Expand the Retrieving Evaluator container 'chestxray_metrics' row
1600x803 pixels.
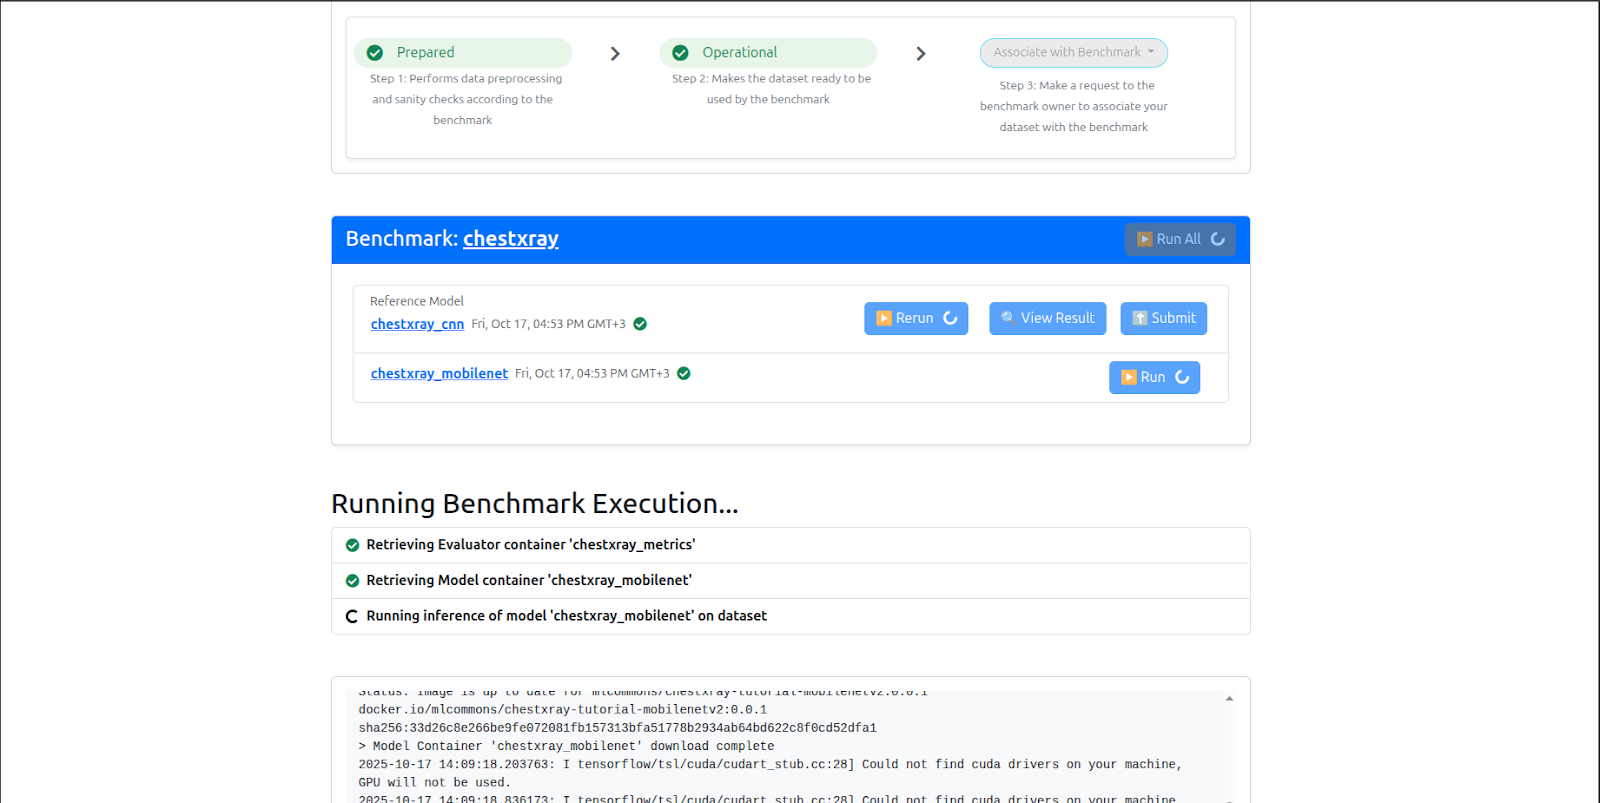pos(790,545)
